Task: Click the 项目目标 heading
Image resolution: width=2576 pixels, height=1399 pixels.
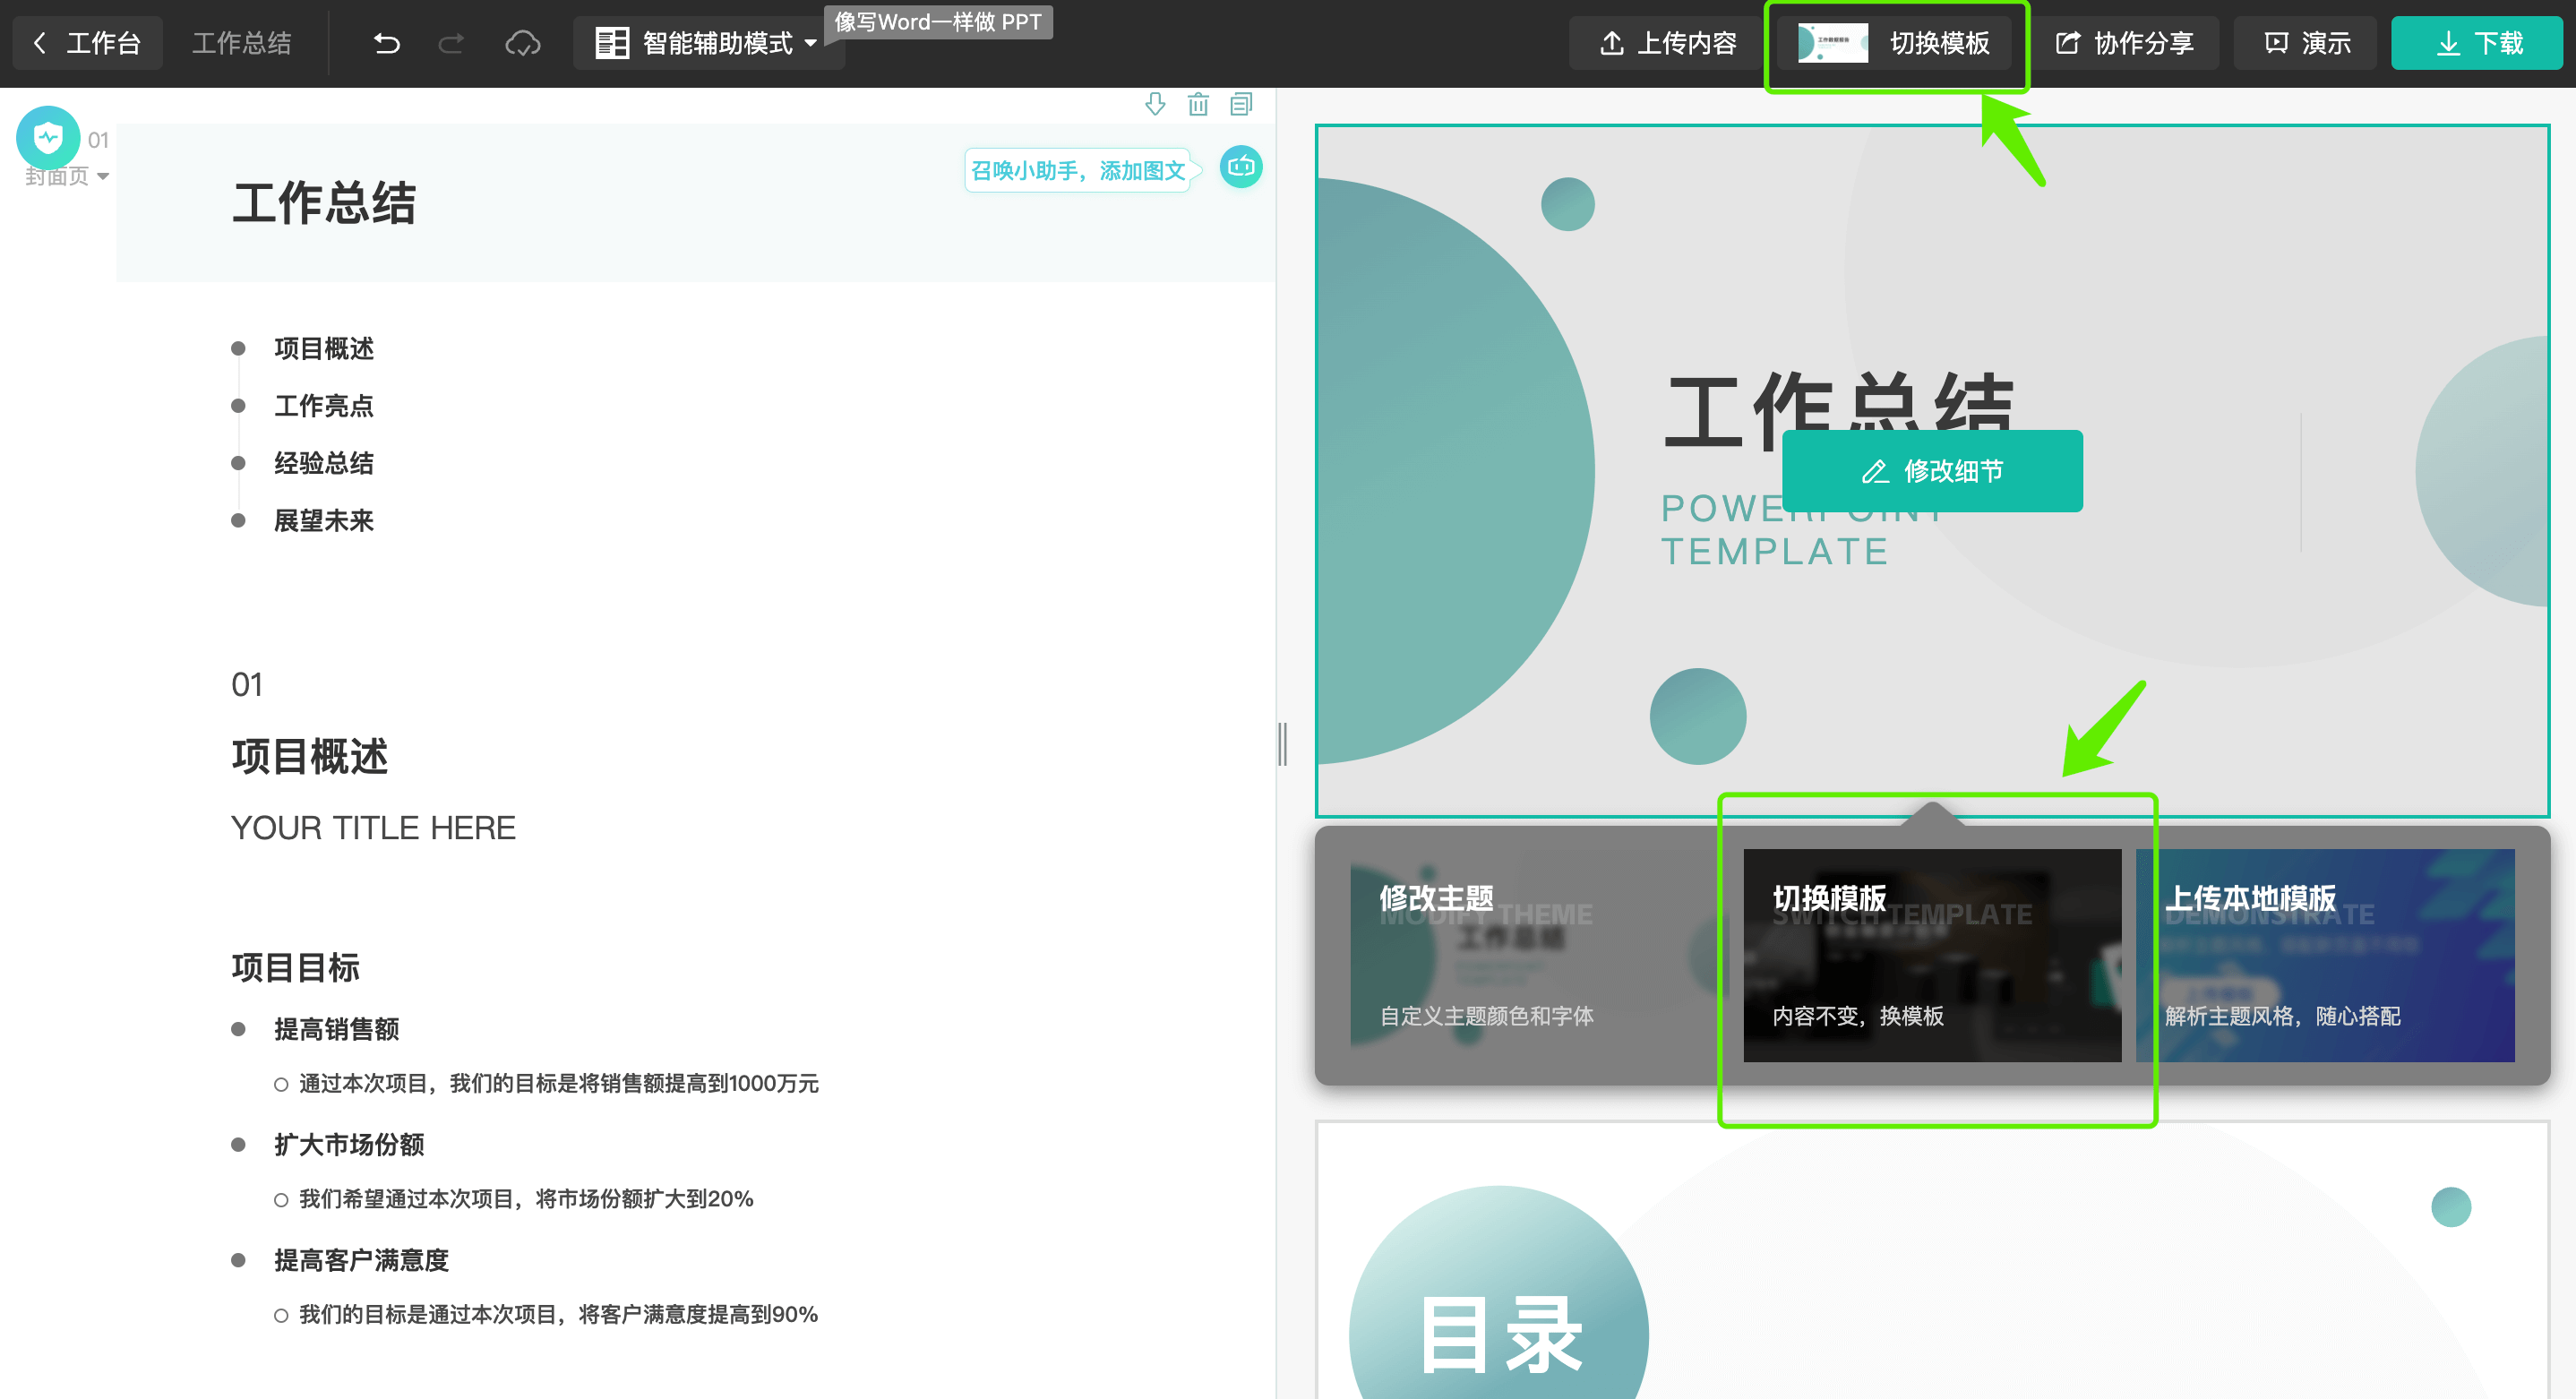Action: 295,967
